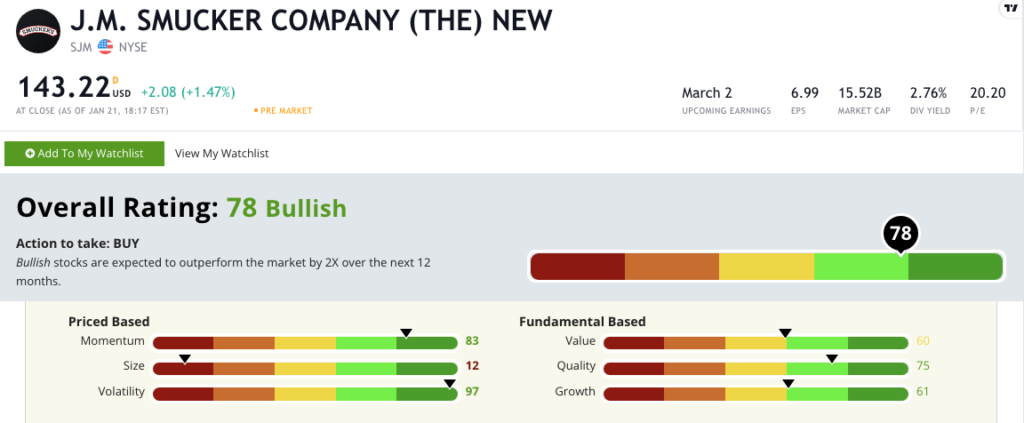The image size is (1024, 423).
Task: Open the View My Watchlist link
Action: point(221,153)
